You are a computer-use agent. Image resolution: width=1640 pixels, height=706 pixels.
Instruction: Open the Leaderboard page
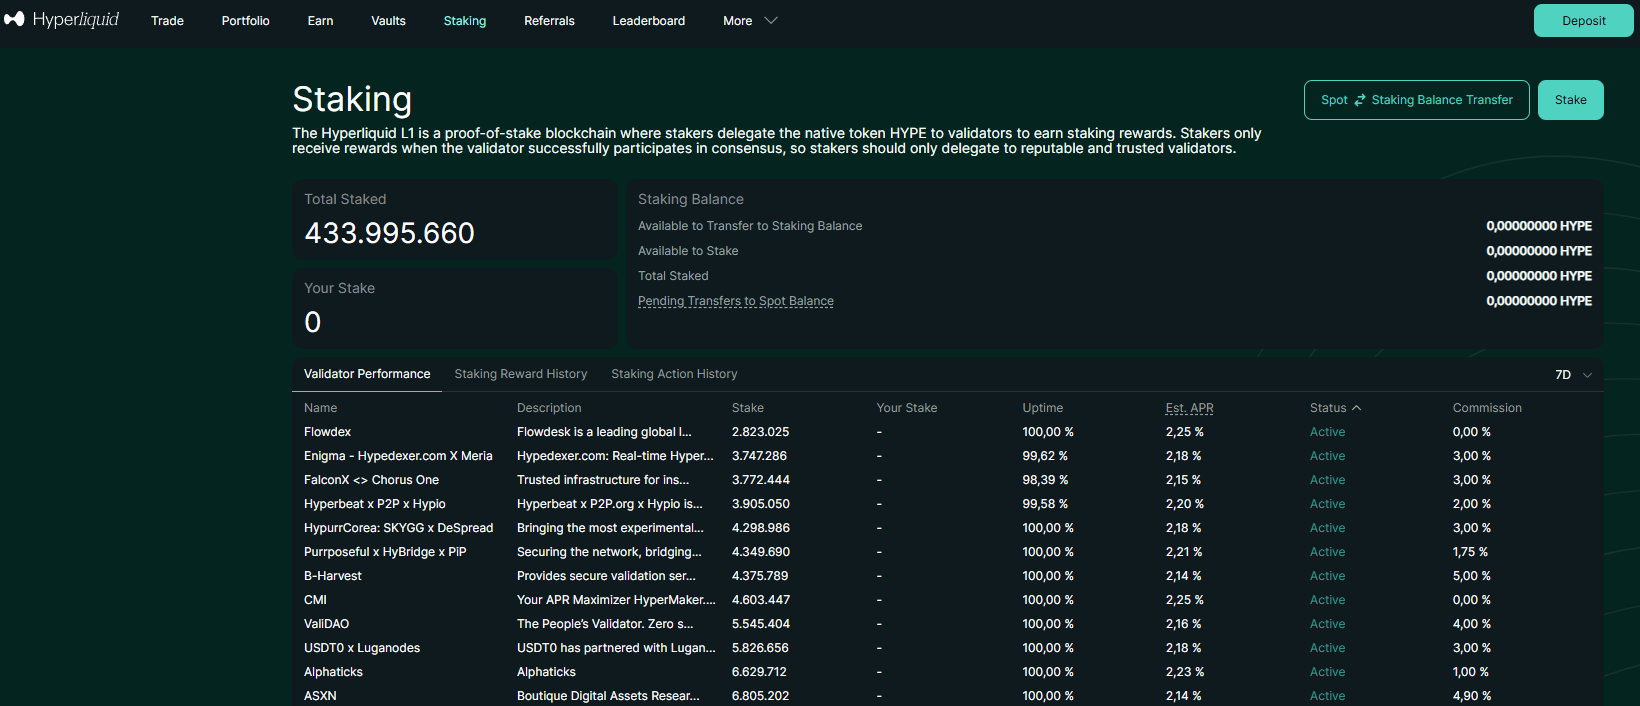(x=649, y=21)
